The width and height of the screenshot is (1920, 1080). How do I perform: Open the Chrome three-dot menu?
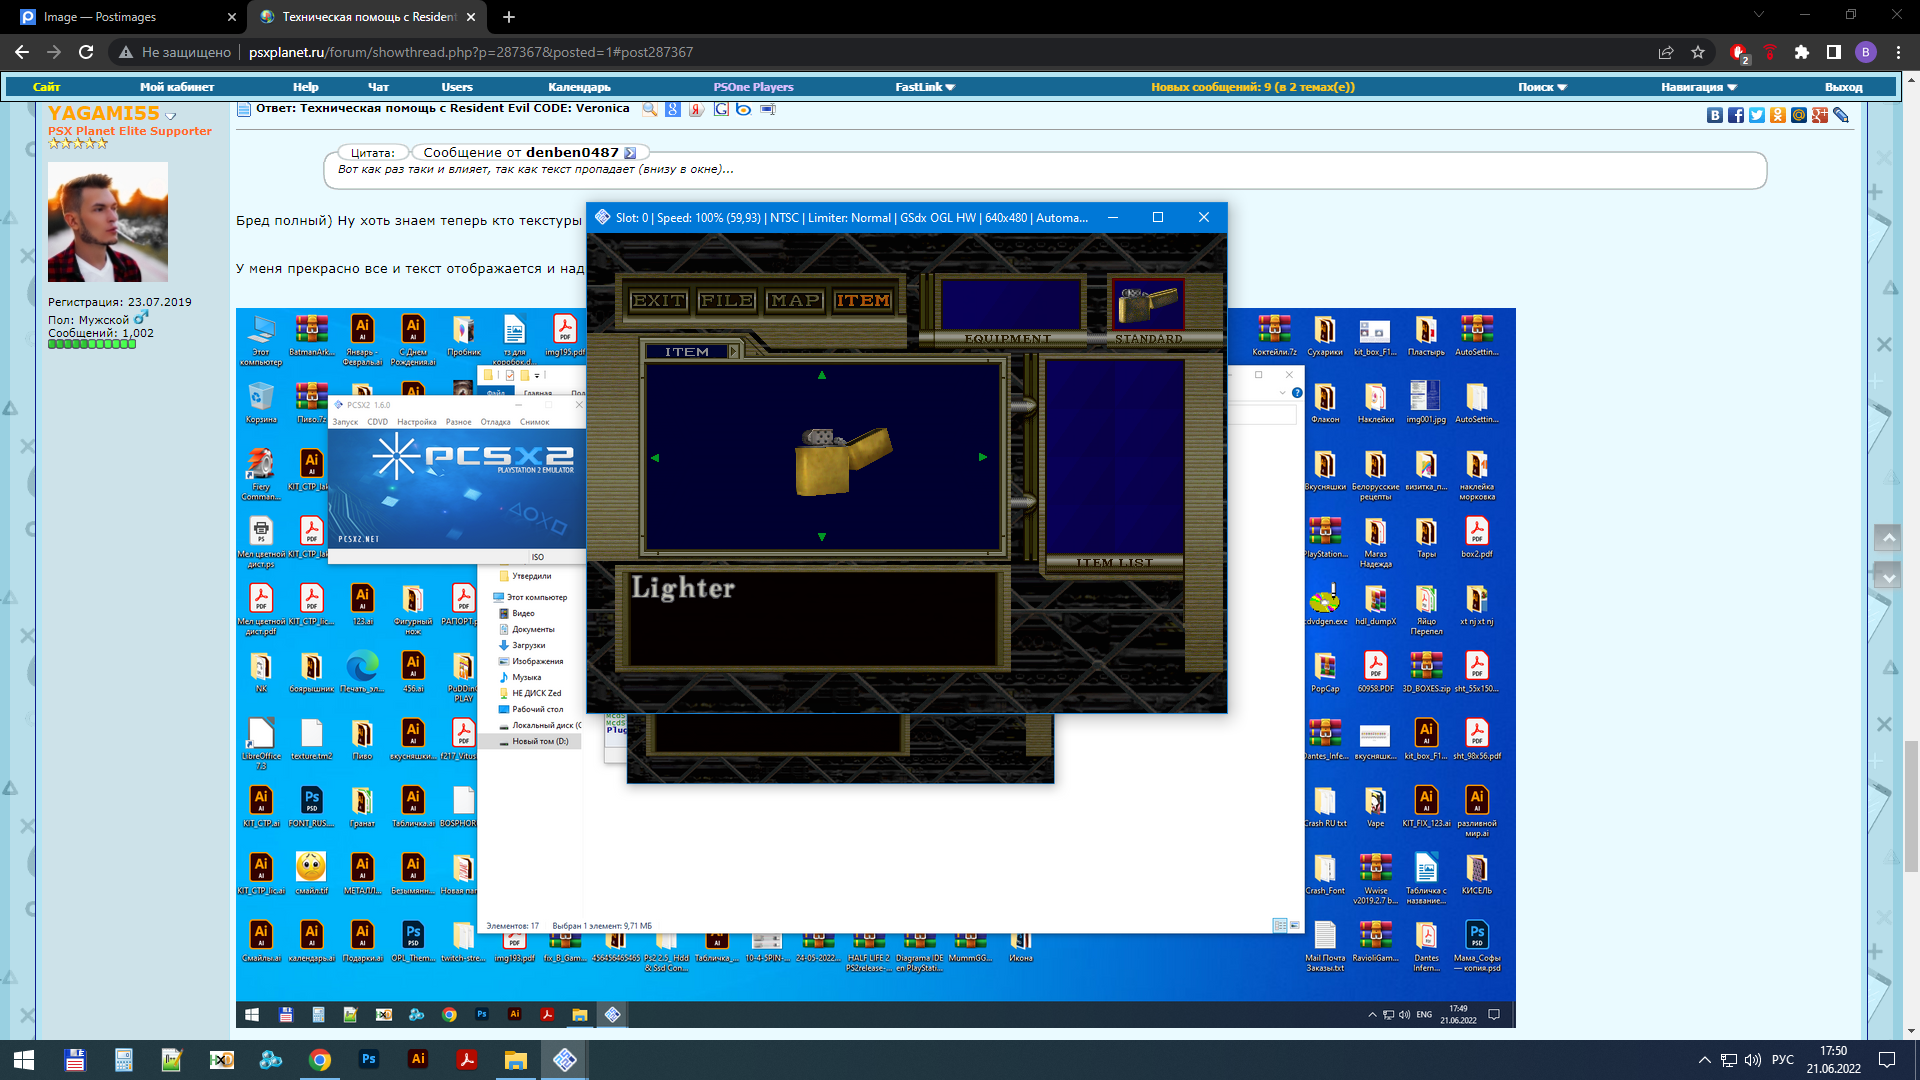point(1898,52)
